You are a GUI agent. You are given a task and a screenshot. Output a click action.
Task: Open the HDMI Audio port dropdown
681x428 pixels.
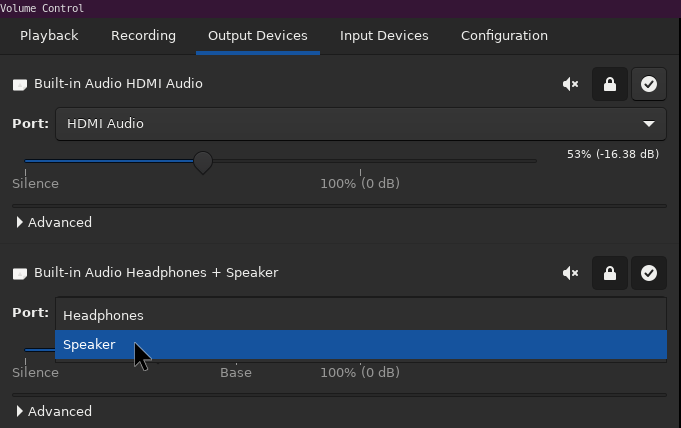coord(361,124)
